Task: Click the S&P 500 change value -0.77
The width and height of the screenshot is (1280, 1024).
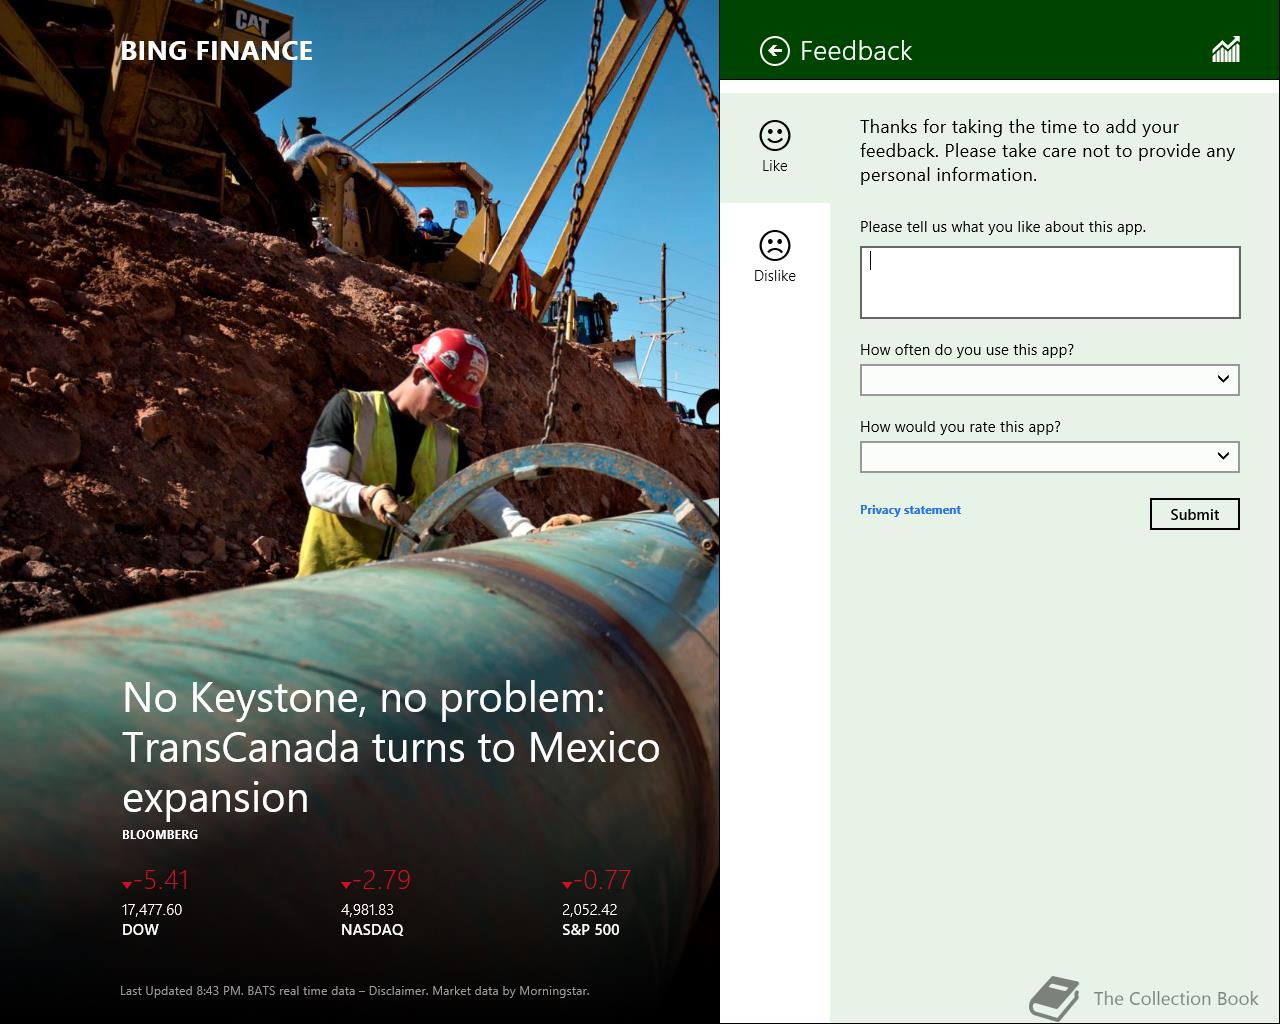Action: [597, 880]
